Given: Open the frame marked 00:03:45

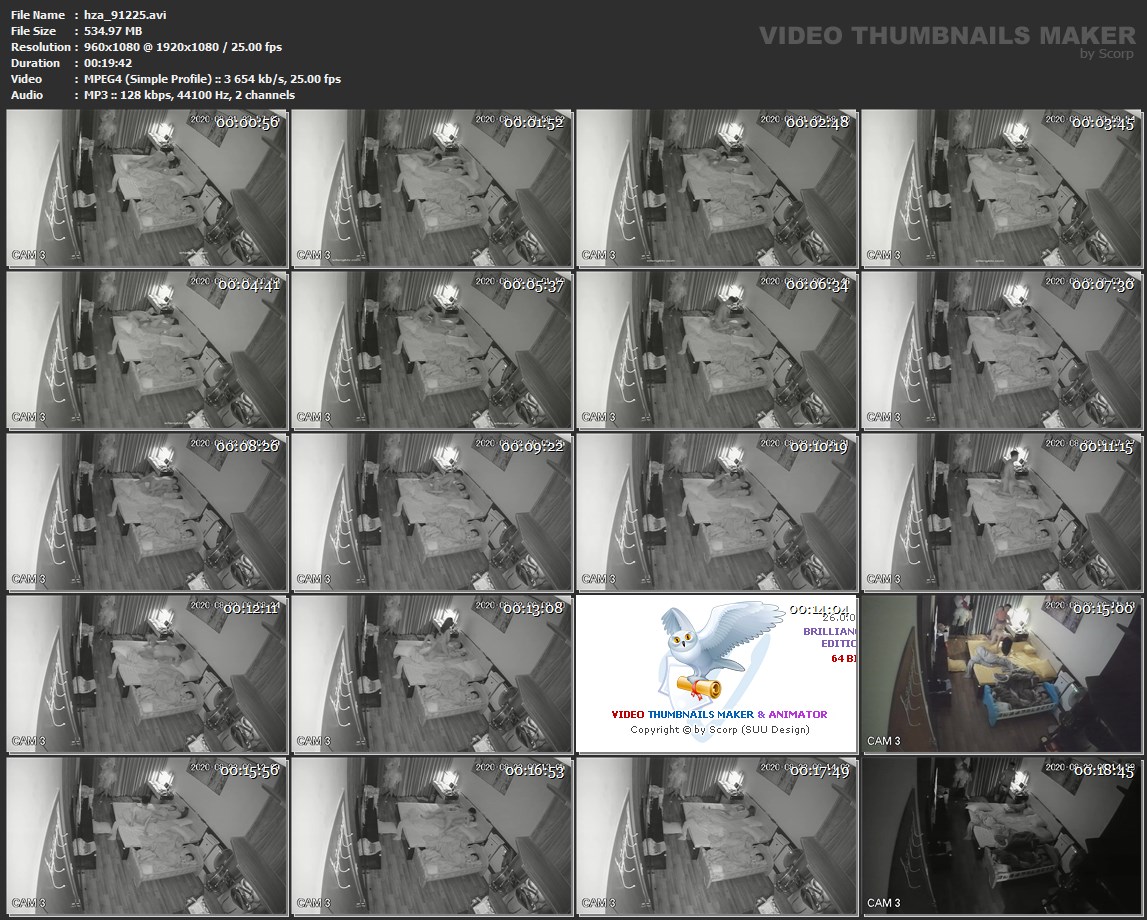Looking at the screenshot, I should [1001, 188].
